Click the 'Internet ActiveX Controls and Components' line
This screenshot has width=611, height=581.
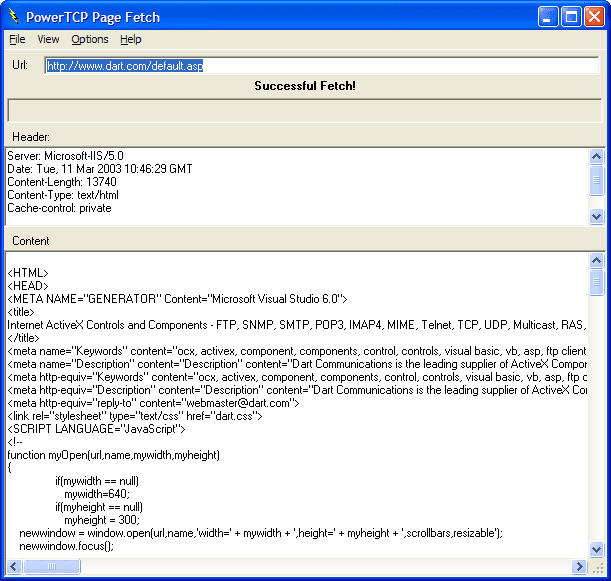click(x=297, y=325)
